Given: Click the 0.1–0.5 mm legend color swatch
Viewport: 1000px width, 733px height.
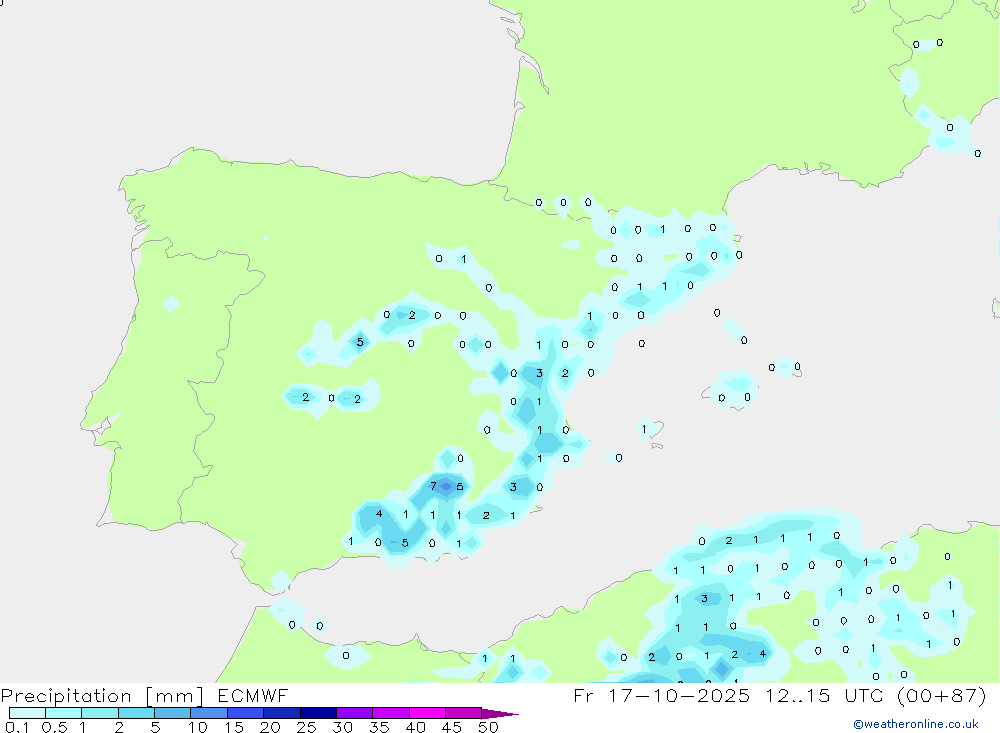Looking at the screenshot, I should (x=27, y=713).
